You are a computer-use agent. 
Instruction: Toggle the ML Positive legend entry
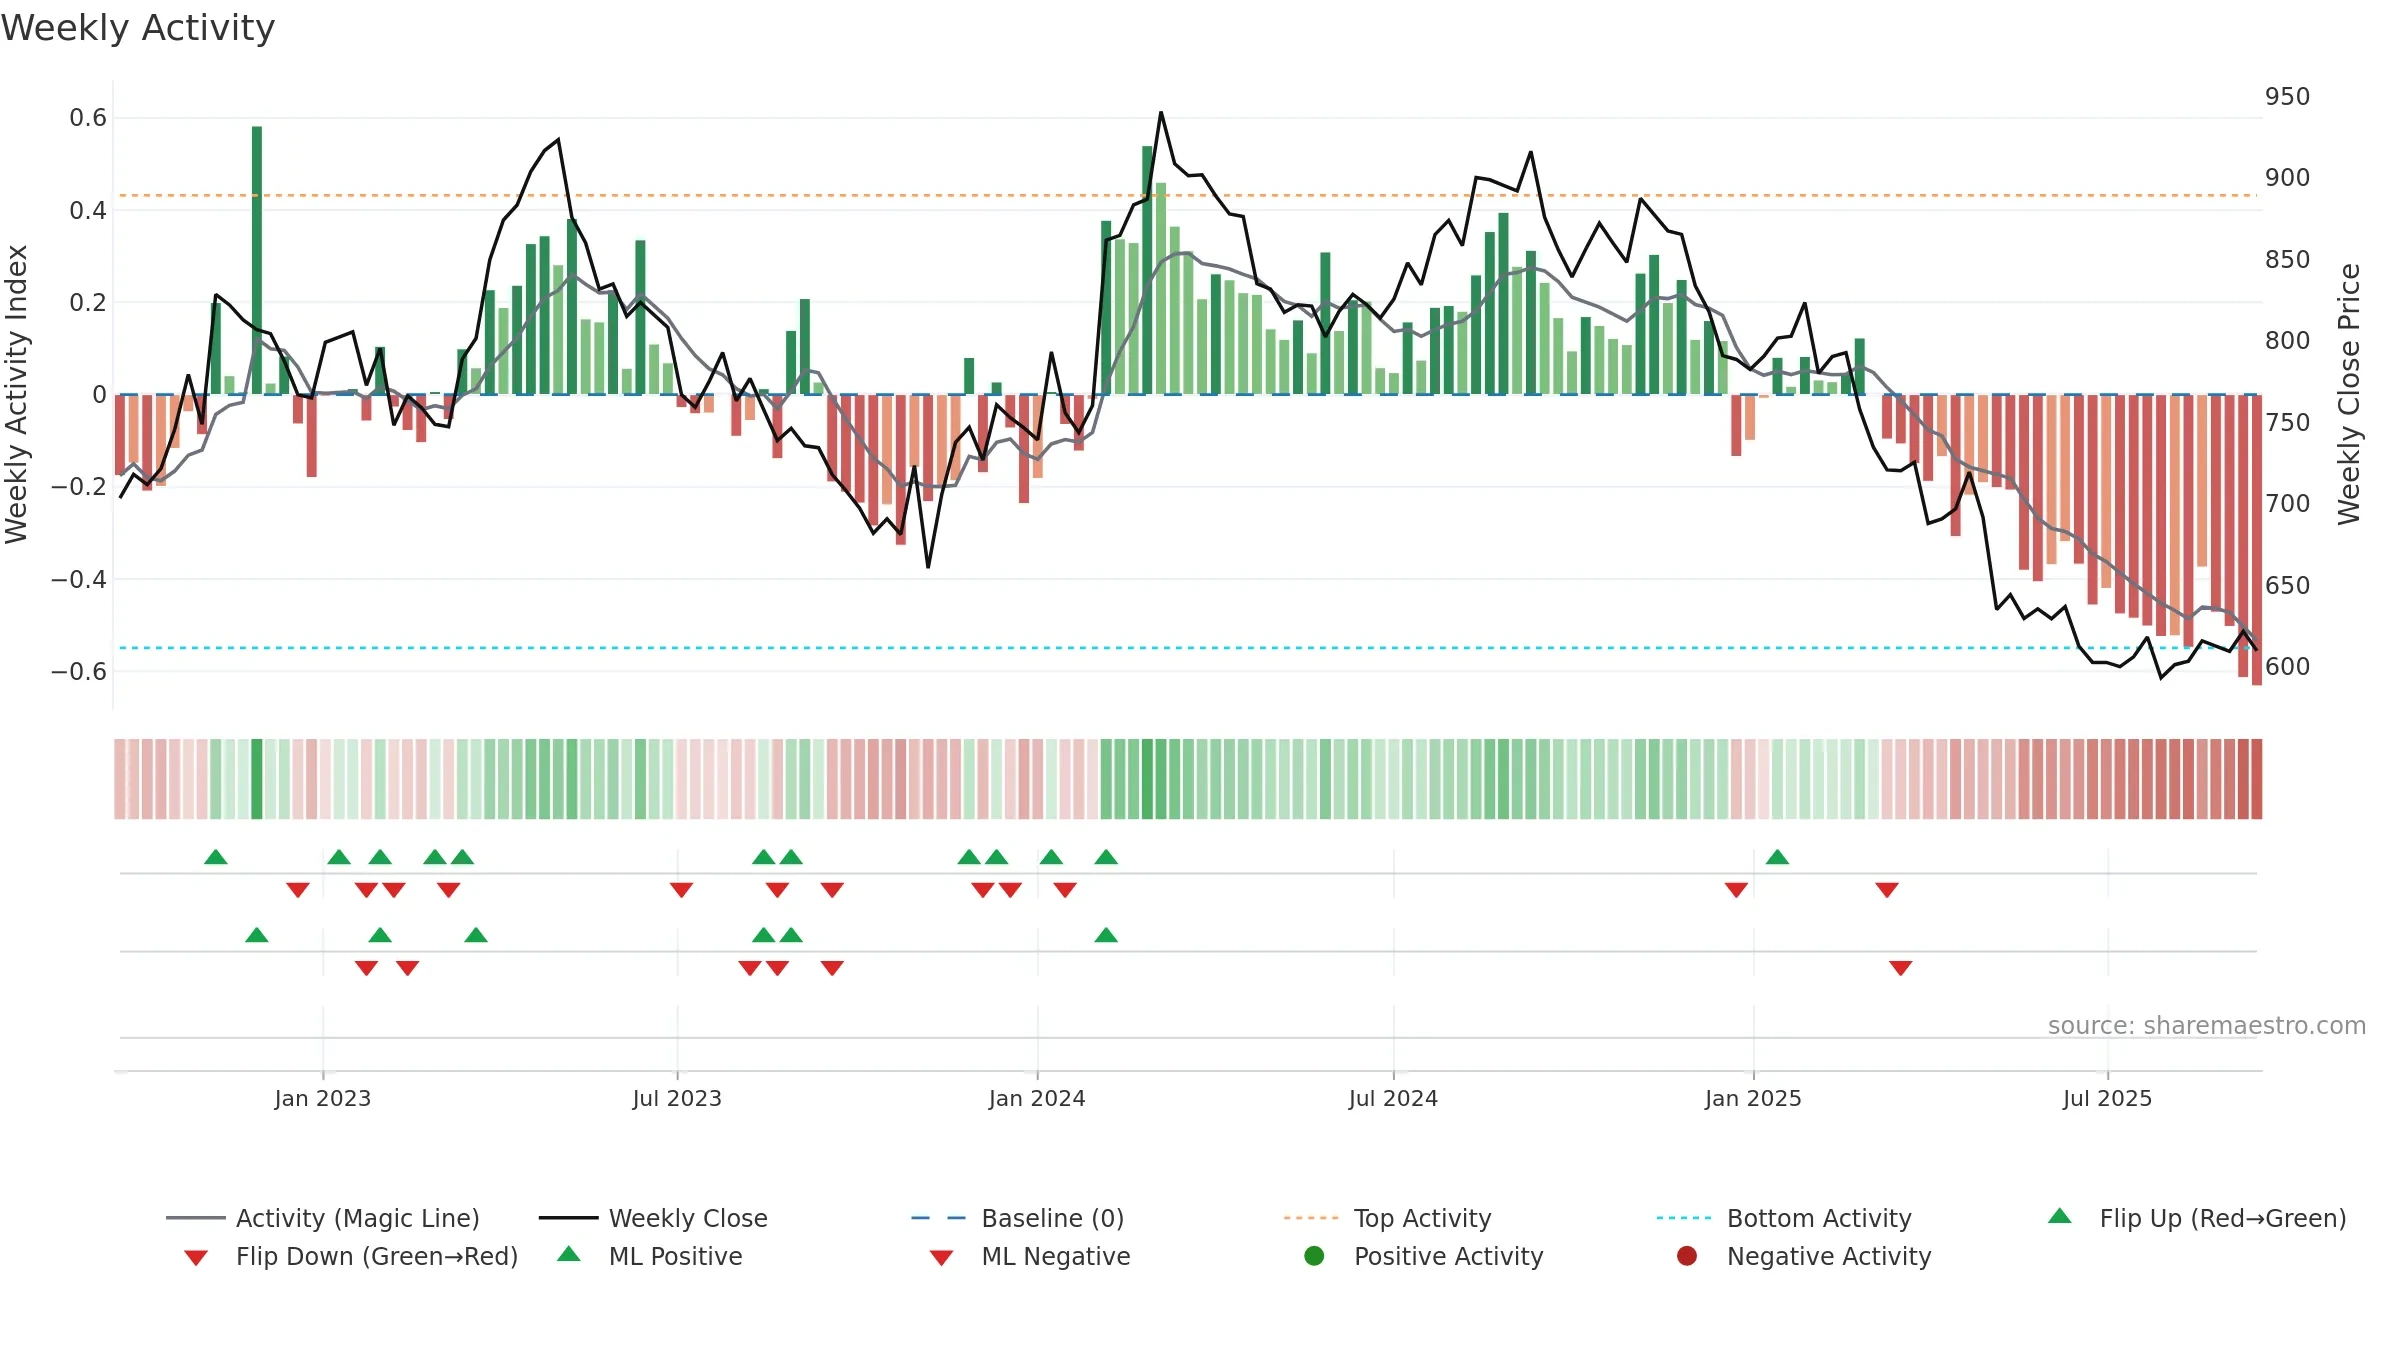point(650,1256)
